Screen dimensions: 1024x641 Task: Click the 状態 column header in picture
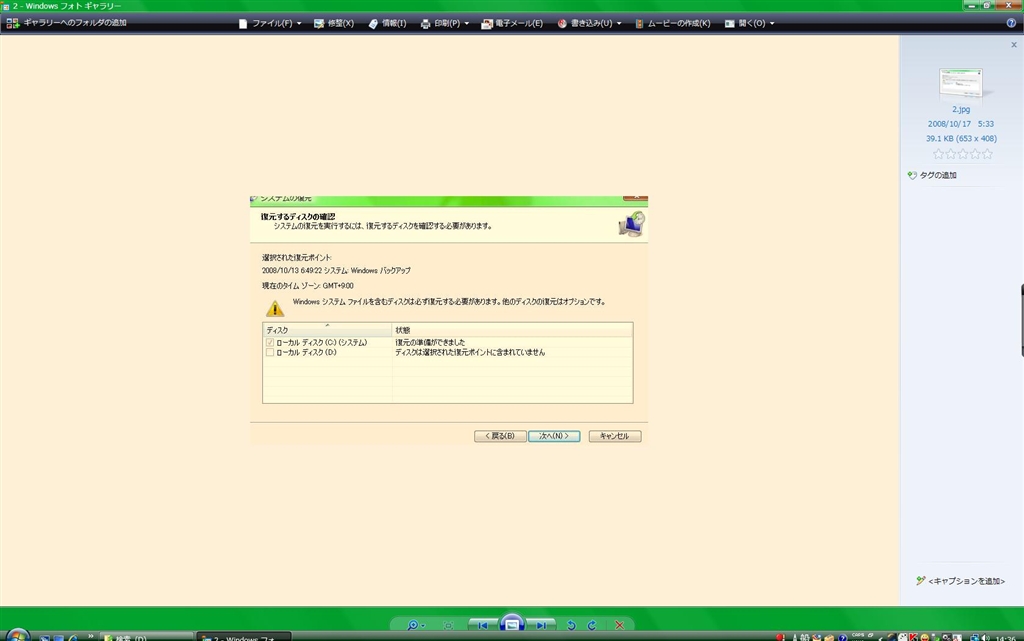[513, 330]
